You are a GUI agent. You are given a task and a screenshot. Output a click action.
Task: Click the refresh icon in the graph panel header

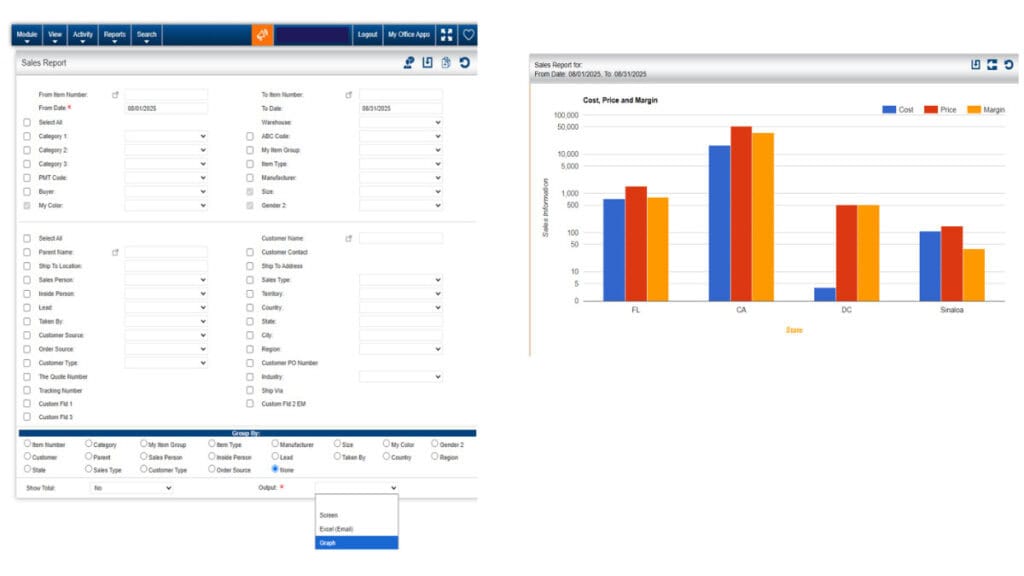[1009, 64]
